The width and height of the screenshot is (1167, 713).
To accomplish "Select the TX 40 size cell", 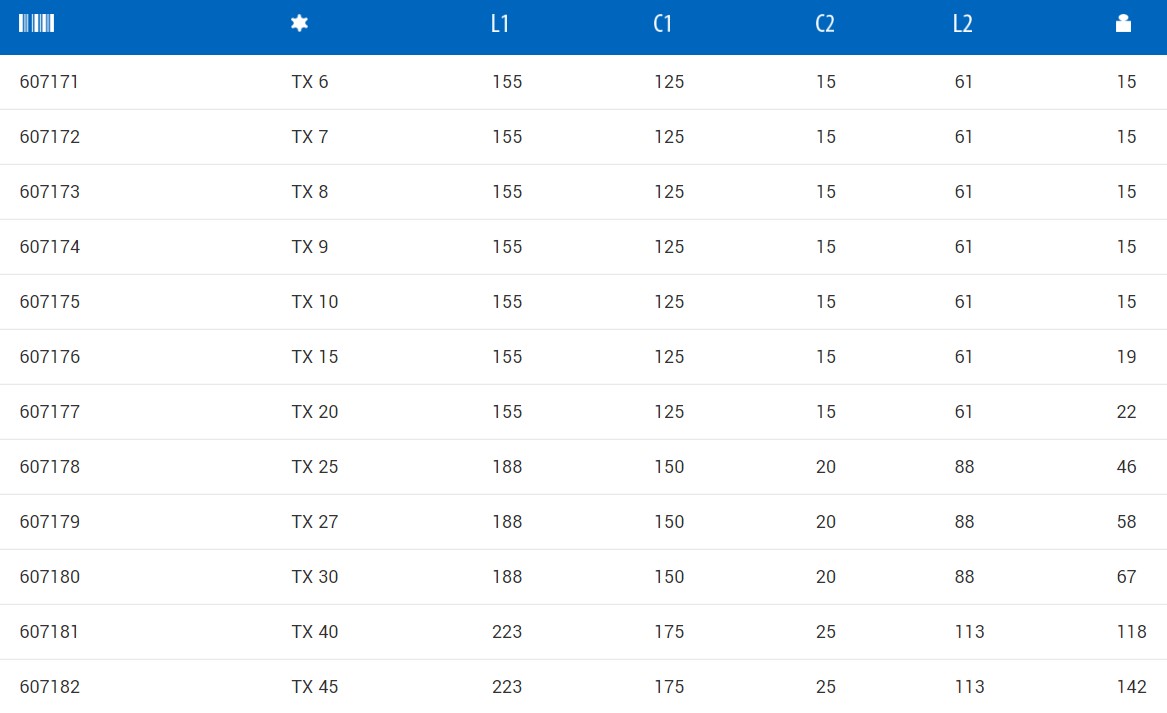I will point(315,632).
